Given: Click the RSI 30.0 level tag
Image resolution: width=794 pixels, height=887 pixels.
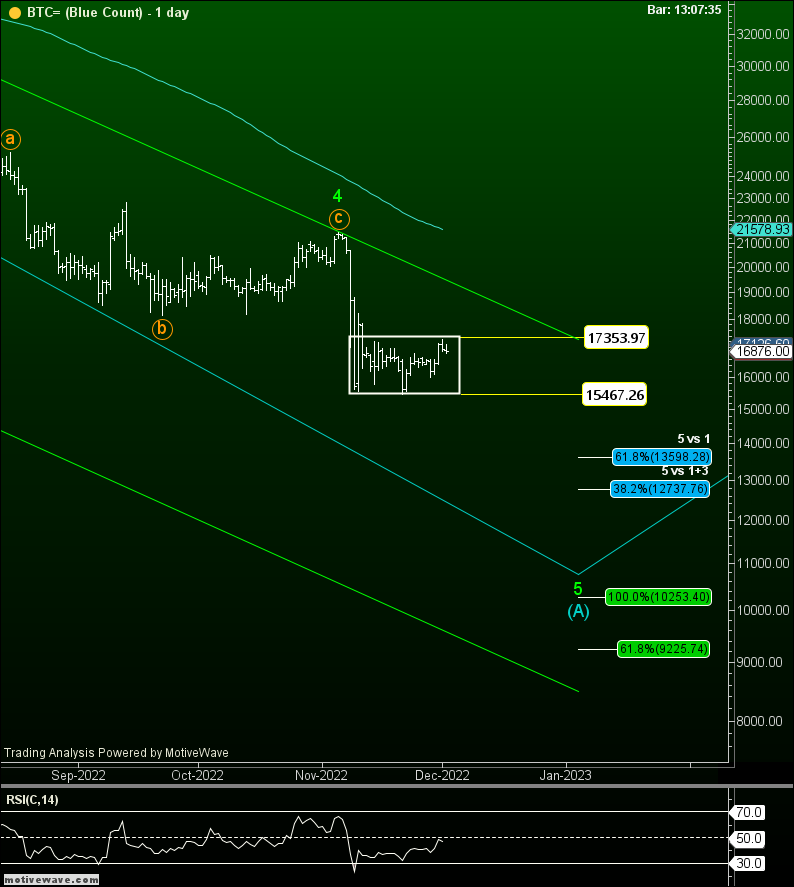Looking at the screenshot, I should coord(748,863).
